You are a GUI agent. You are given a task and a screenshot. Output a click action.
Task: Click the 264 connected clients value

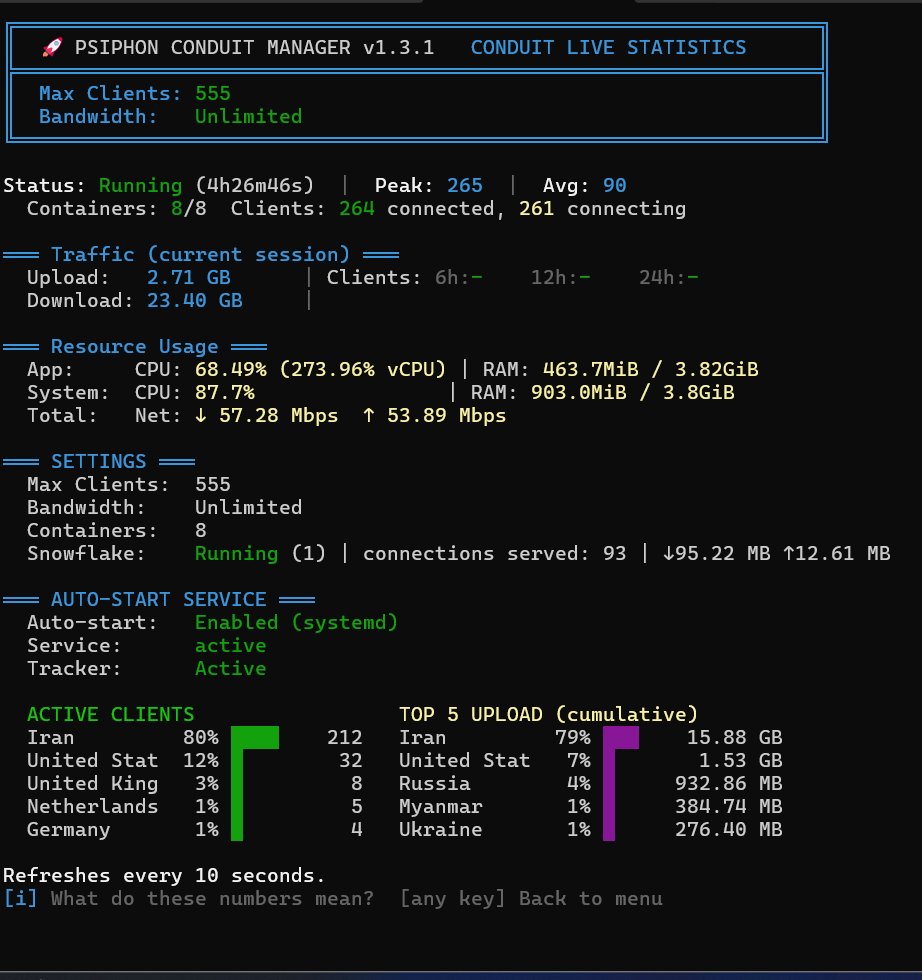point(356,208)
